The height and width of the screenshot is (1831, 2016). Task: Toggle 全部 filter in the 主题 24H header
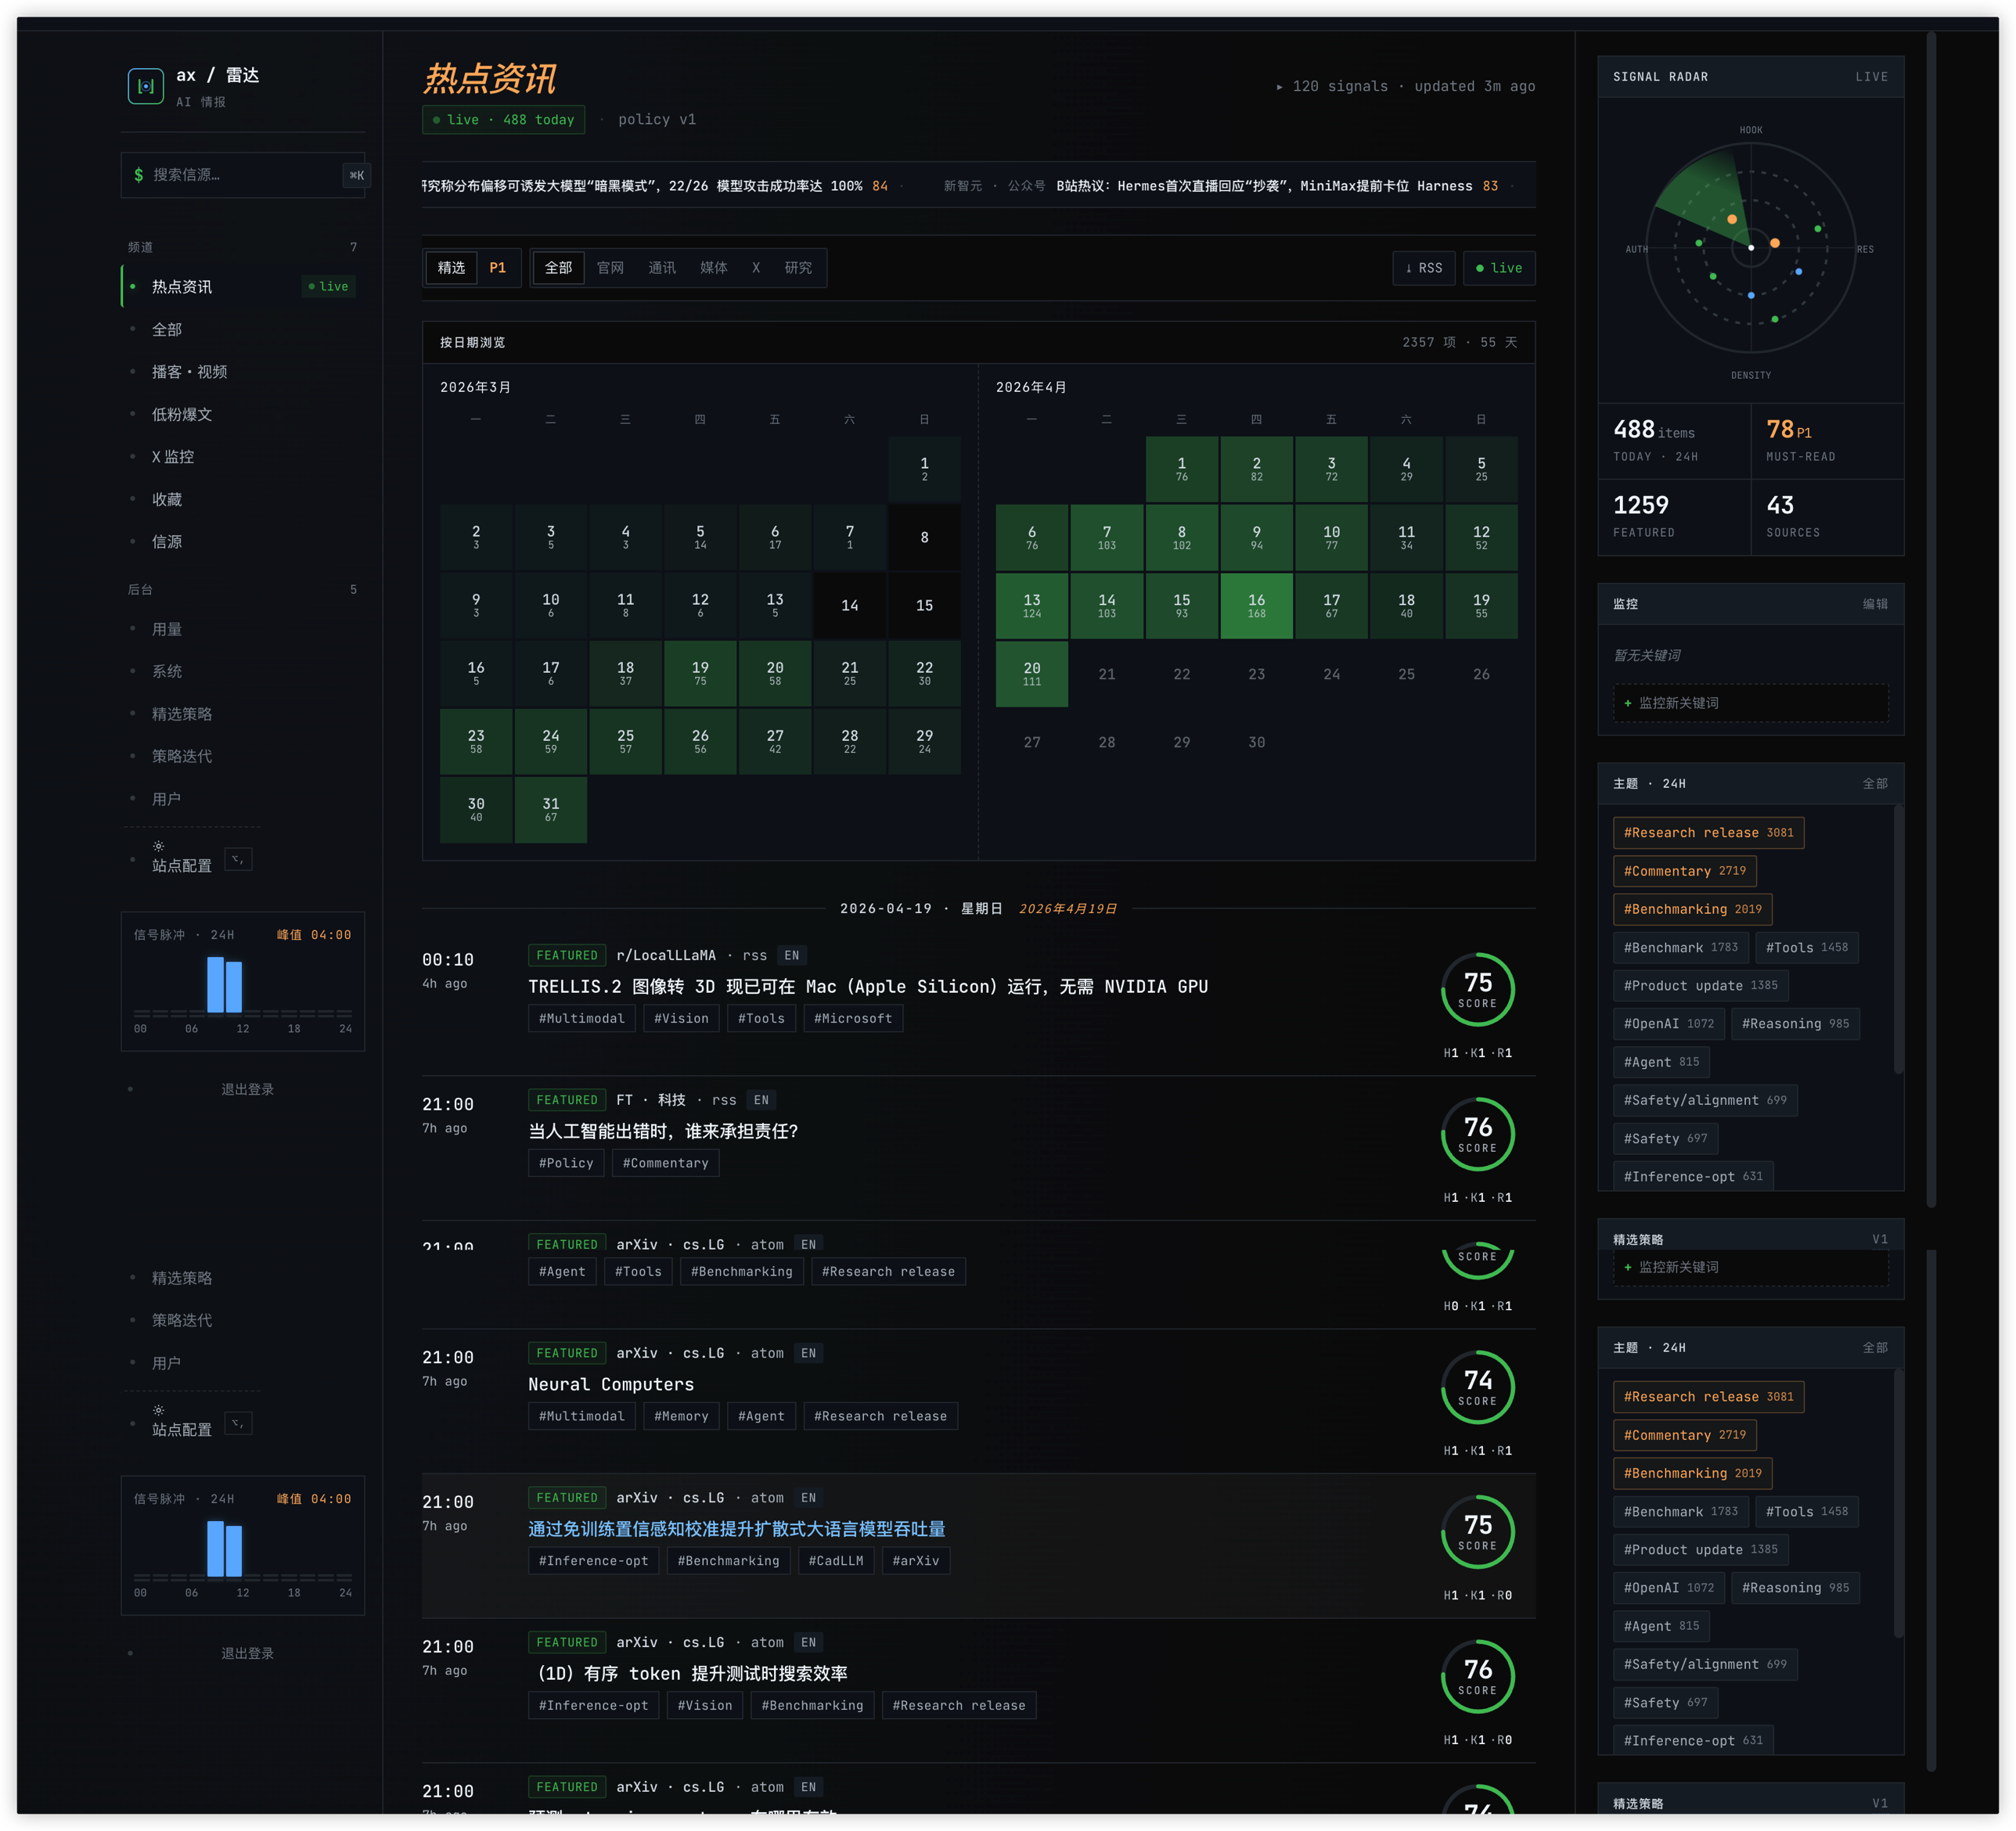[1875, 784]
